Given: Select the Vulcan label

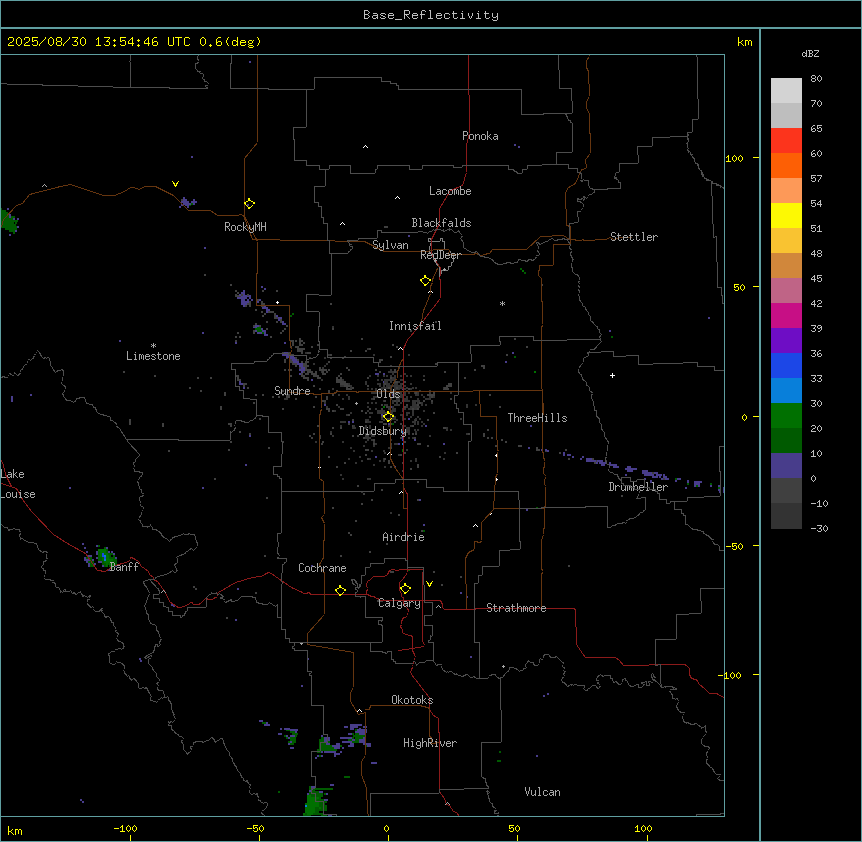Looking at the screenshot, I should coord(542,792).
